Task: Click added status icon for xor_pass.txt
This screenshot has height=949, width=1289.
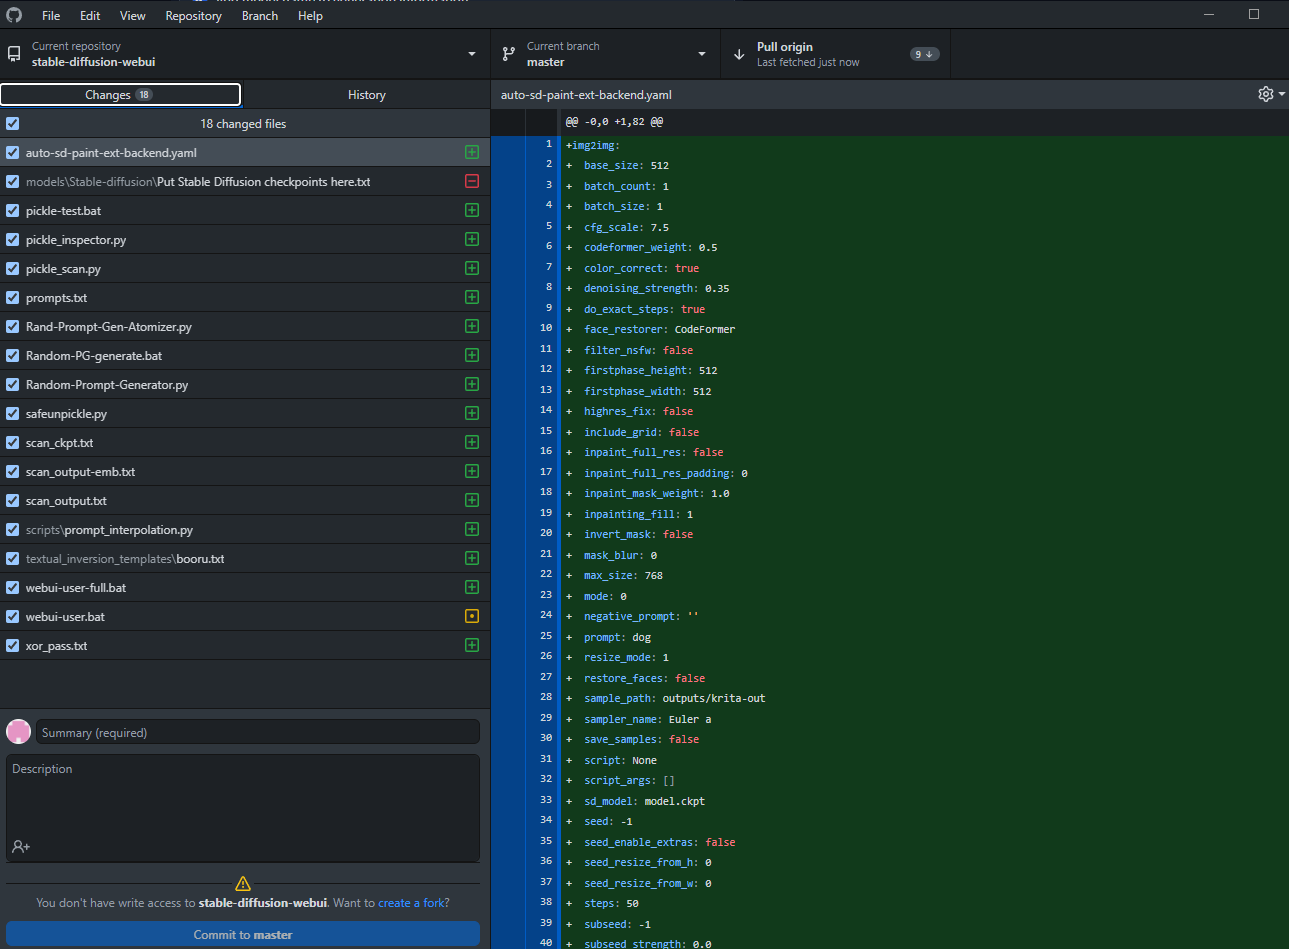Action: [472, 646]
